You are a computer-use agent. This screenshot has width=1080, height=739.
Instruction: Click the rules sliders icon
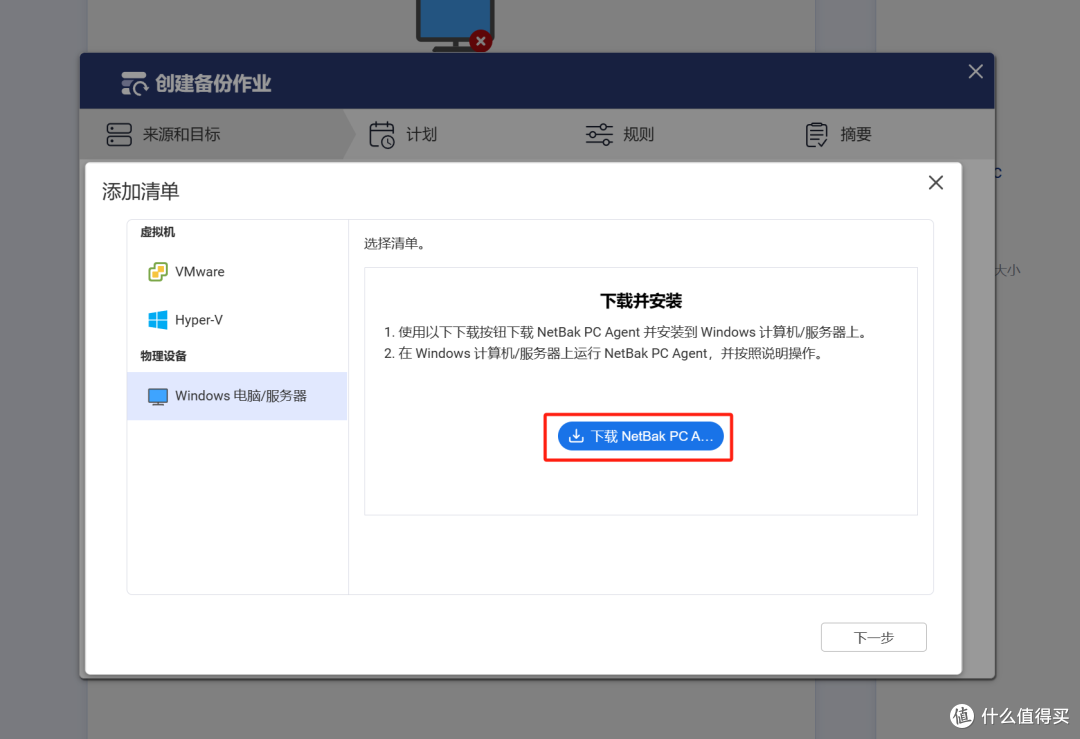(599, 134)
